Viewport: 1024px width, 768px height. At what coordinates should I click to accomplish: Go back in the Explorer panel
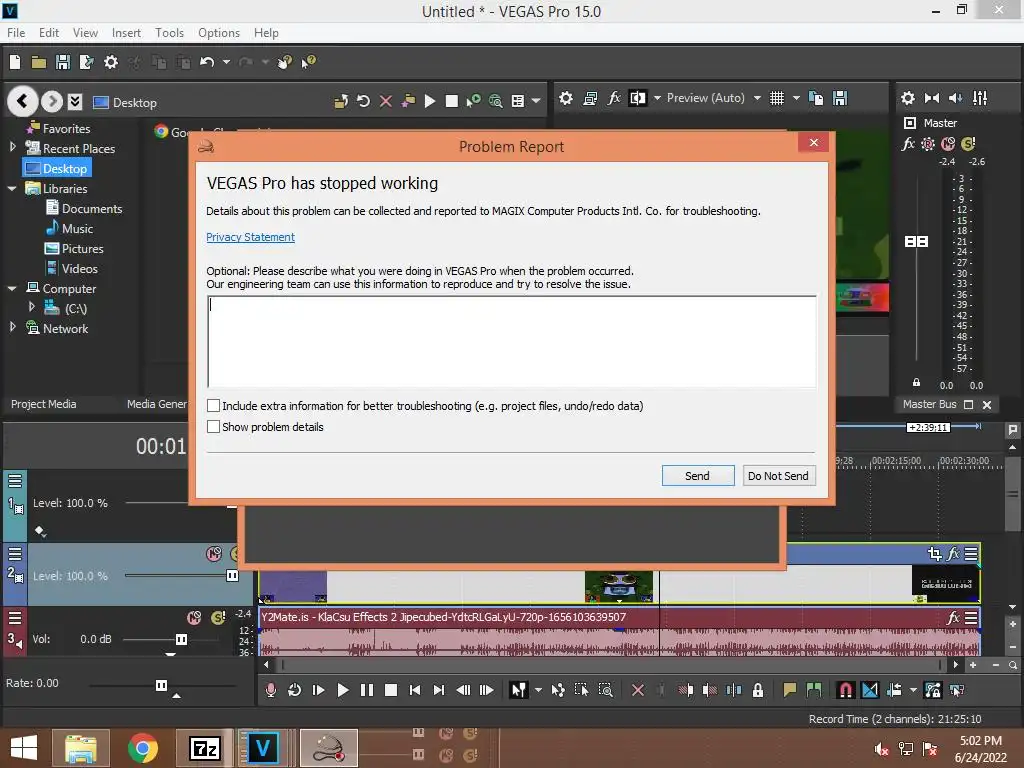(x=22, y=101)
